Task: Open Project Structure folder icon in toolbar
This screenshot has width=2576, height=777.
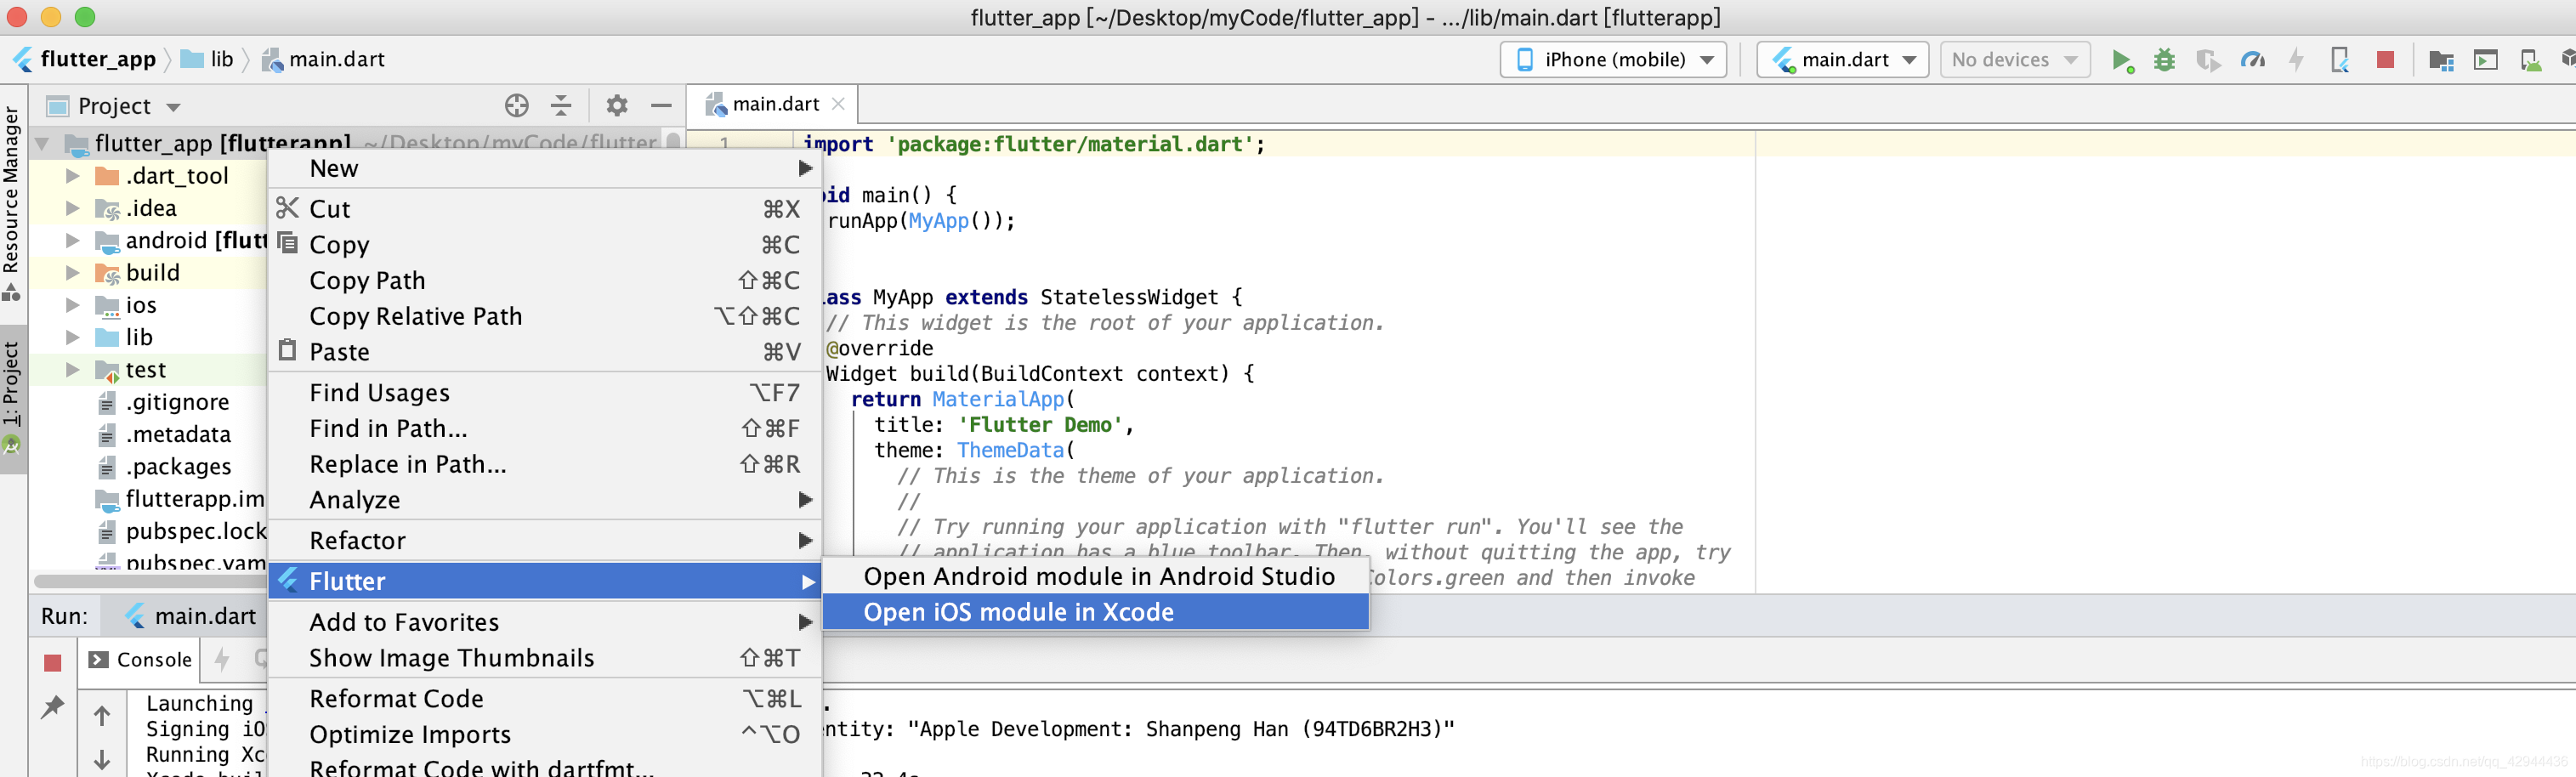Action: [x=2441, y=60]
